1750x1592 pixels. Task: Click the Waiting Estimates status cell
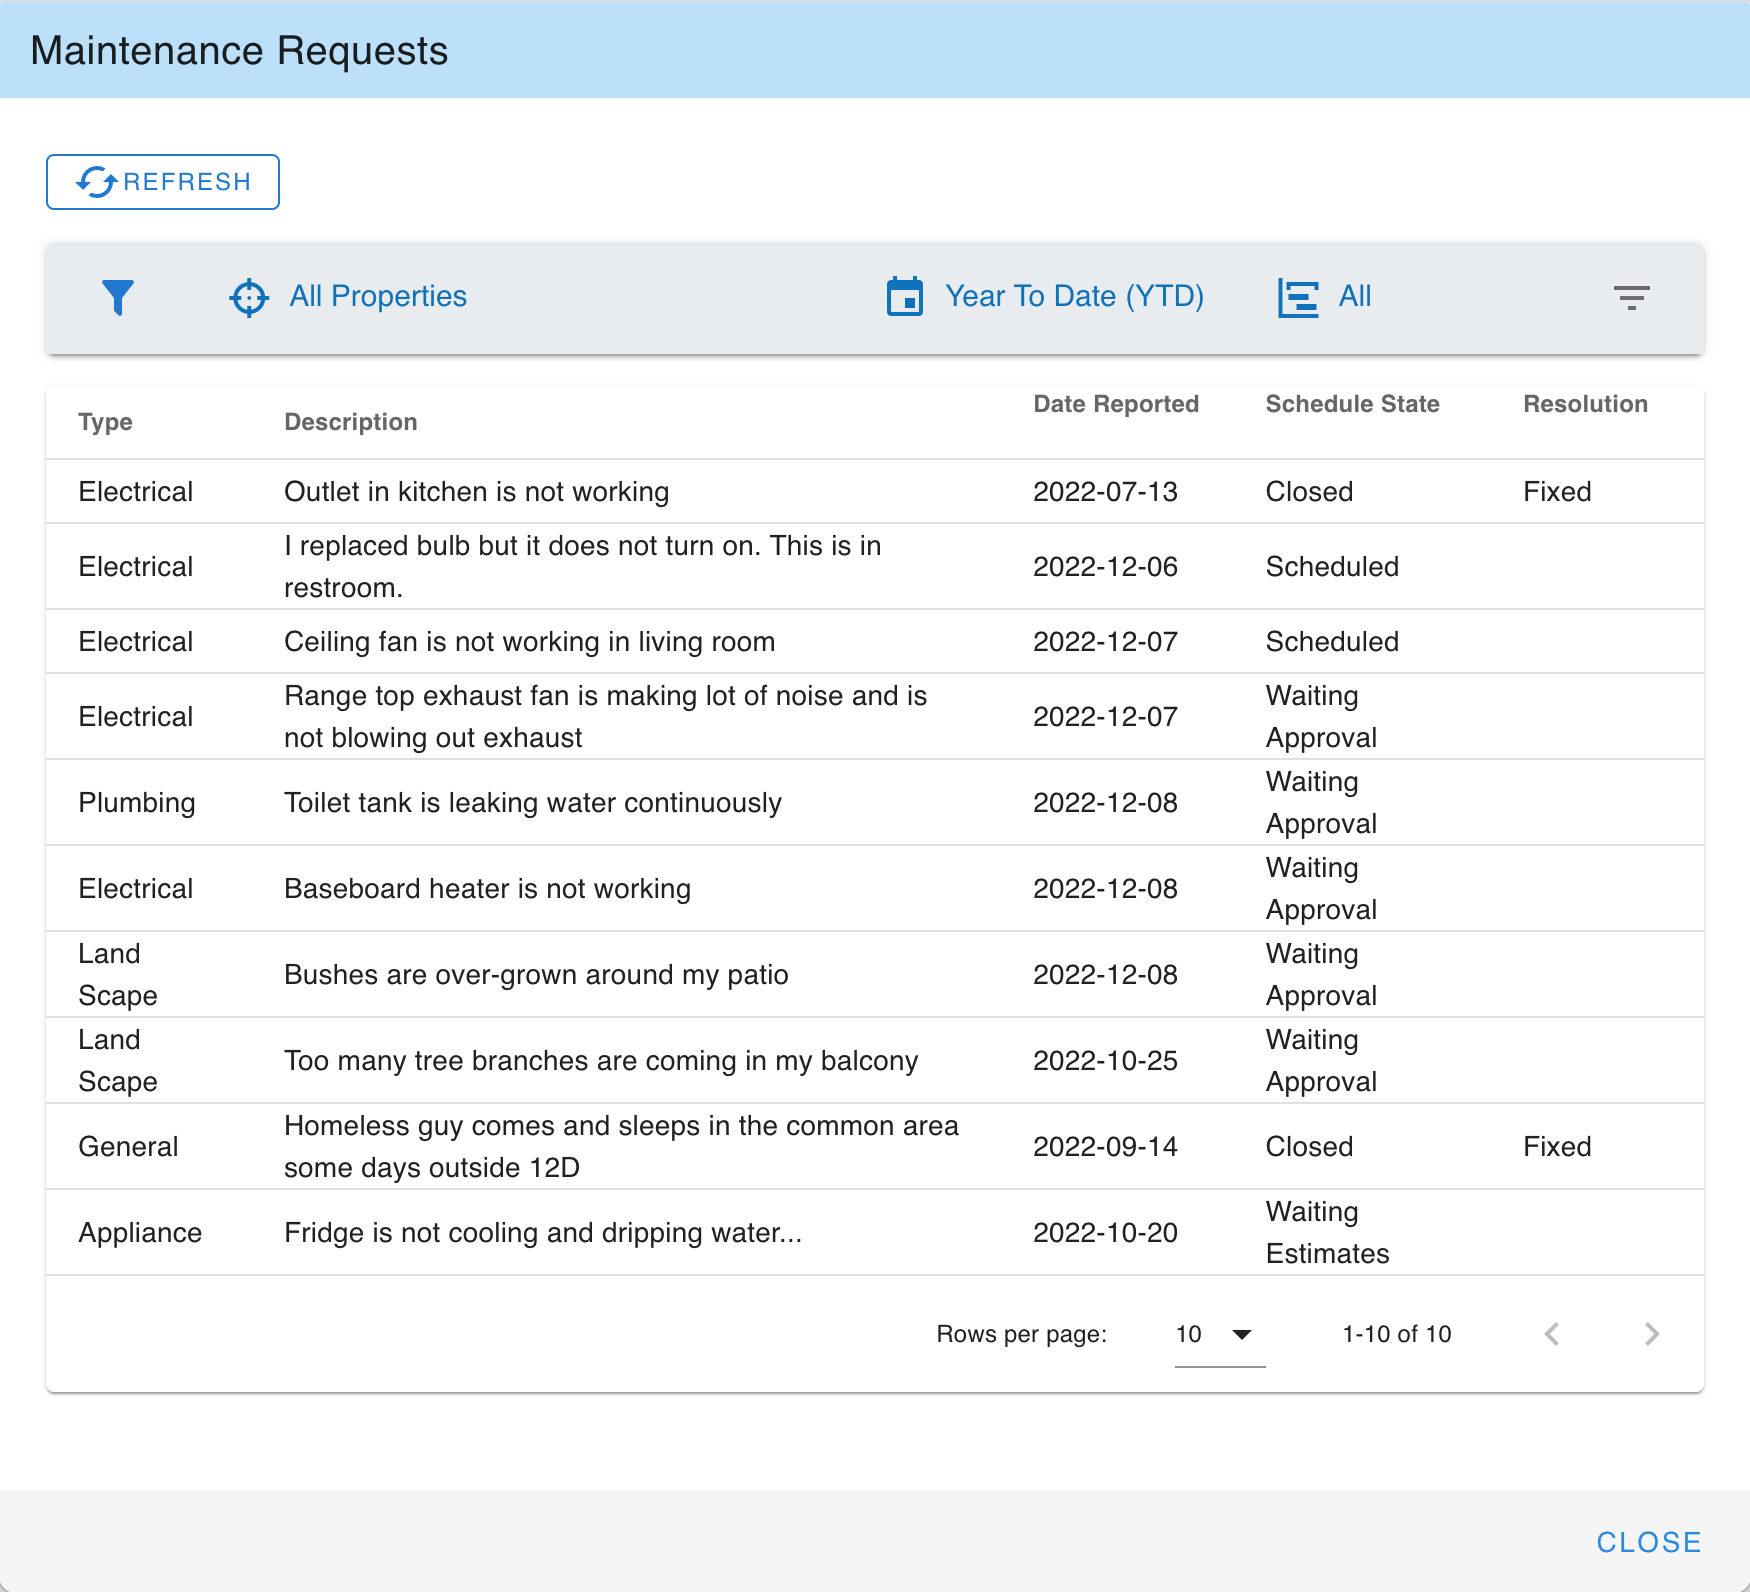click(x=1327, y=1233)
